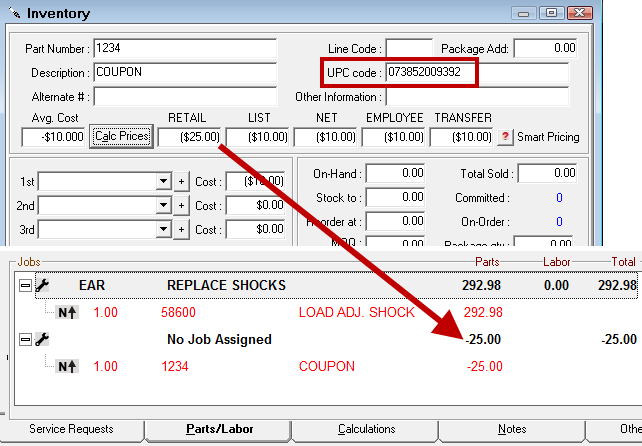Click the Alternate # field

point(185,97)
